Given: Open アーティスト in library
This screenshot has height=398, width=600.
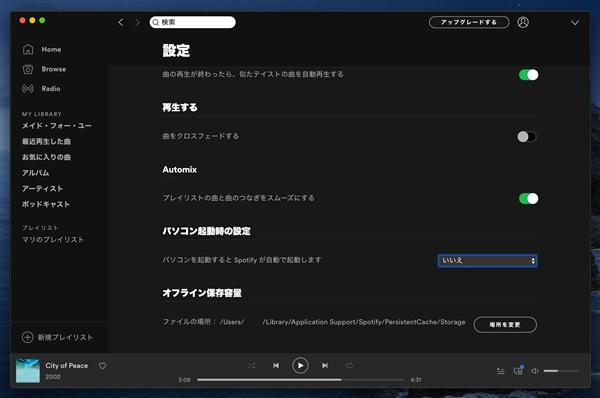Looking at the screenshot, I should pyautogui.click(x=42, y=189).
